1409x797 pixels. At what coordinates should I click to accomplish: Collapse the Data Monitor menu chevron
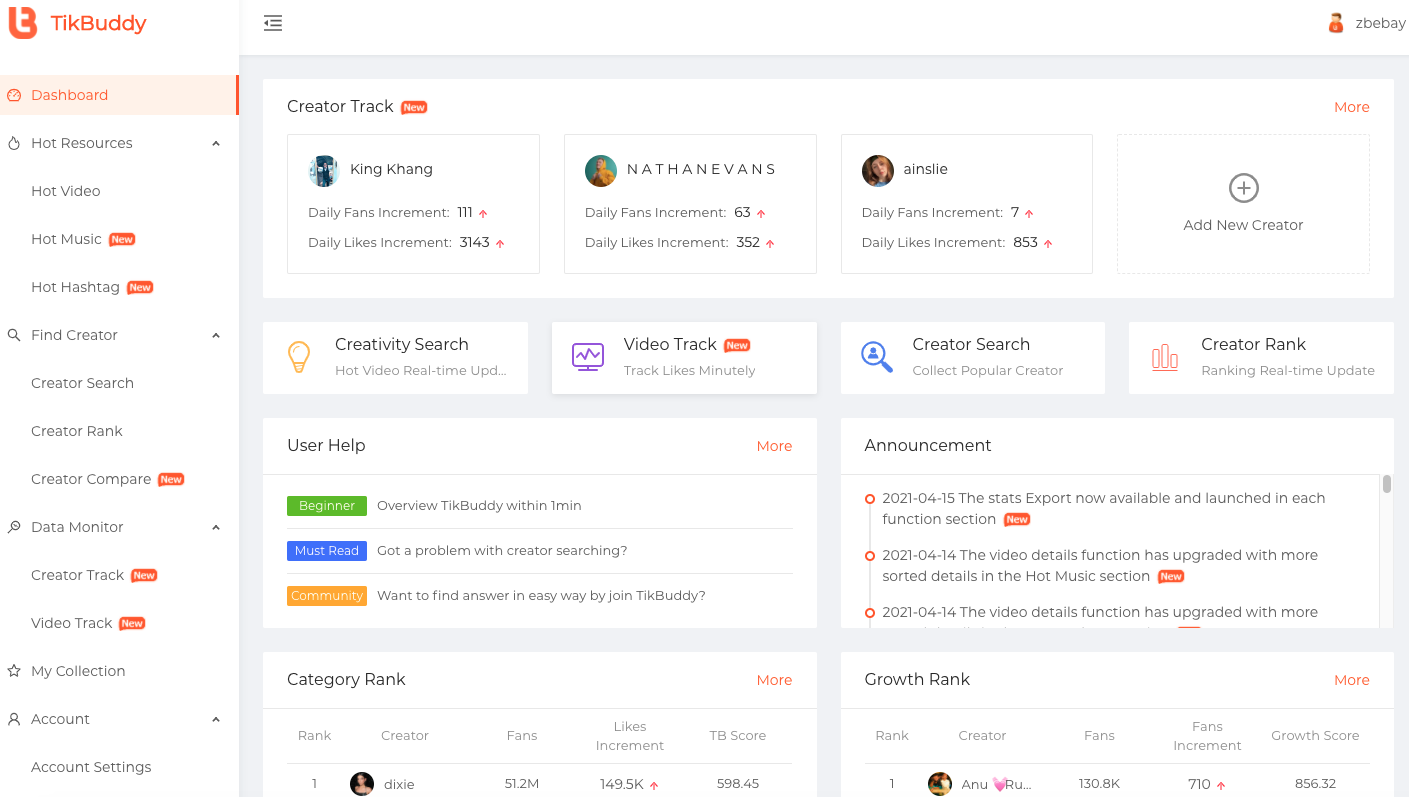[216, 527]
